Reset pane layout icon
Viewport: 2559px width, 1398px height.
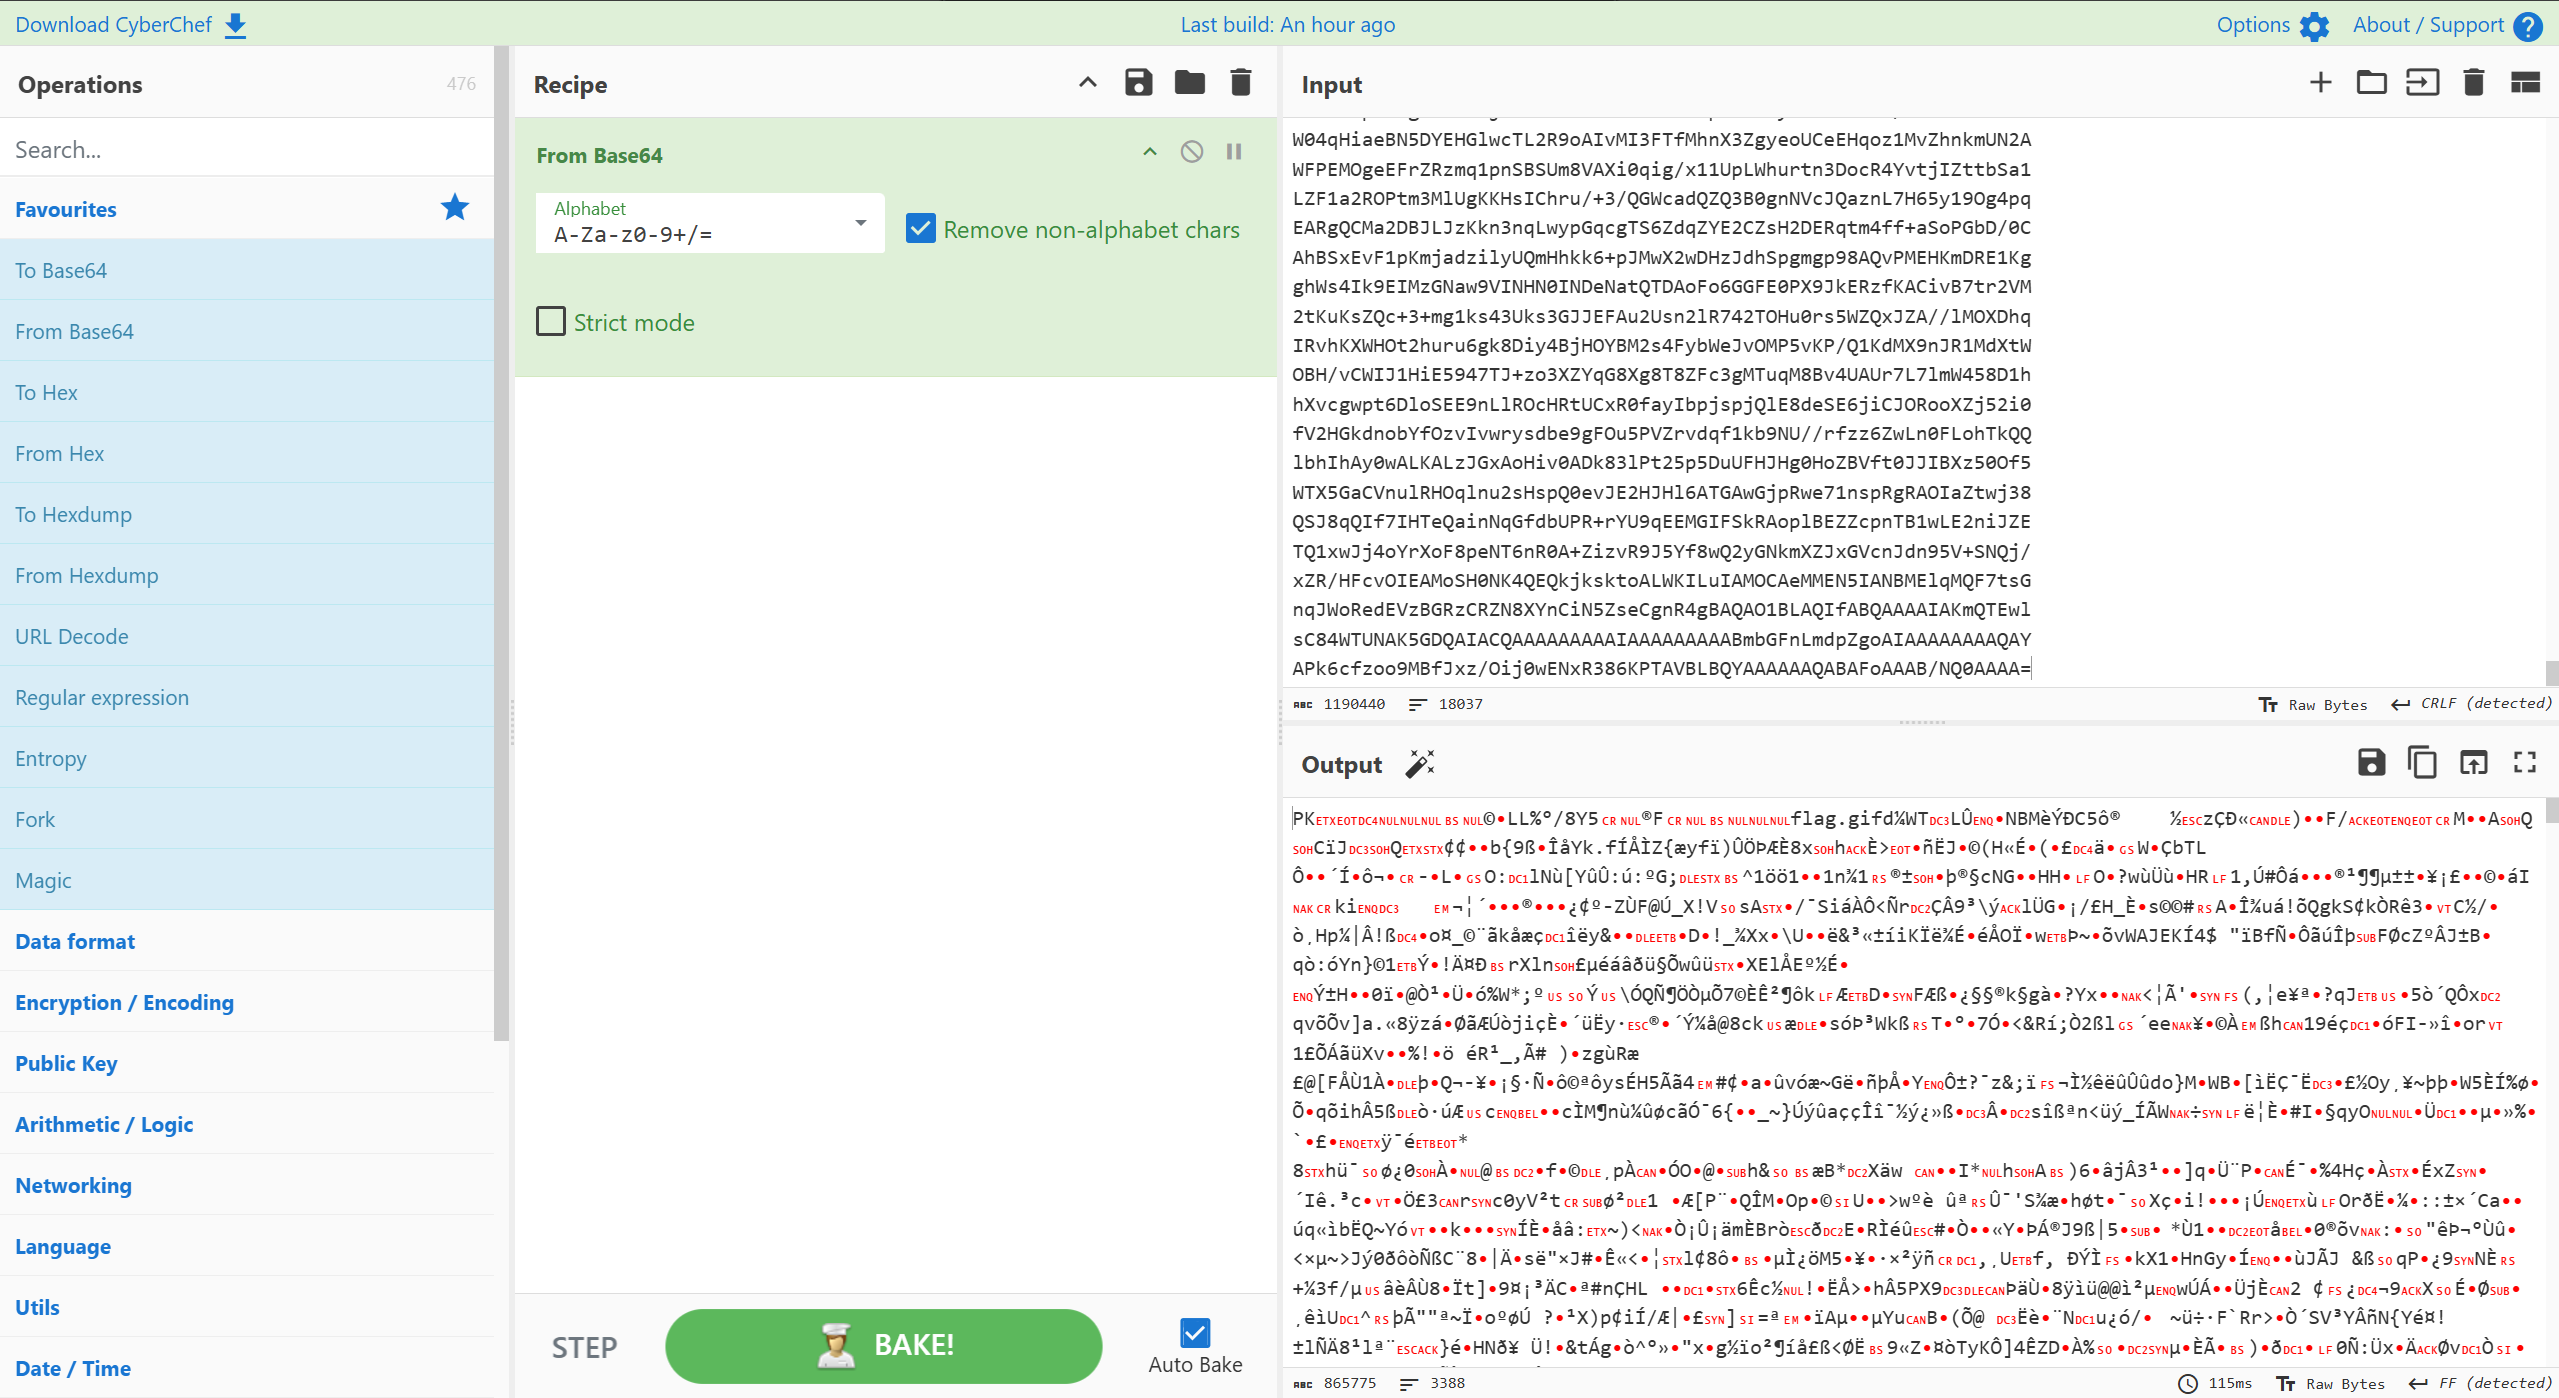pyautogui.click(x=2525, y=83)
